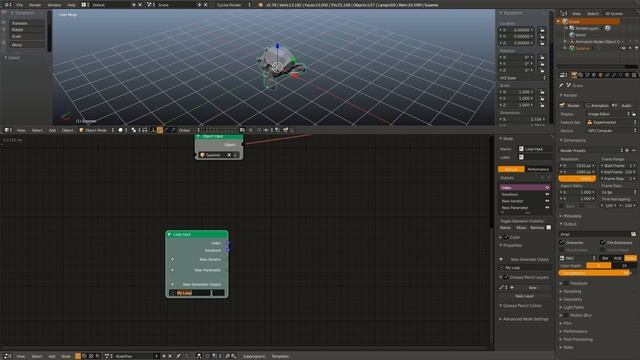Viewport: 640px width, 360px height.
Task: Clear Suzanne in Object Input node with X
Action: pos(229,155)
